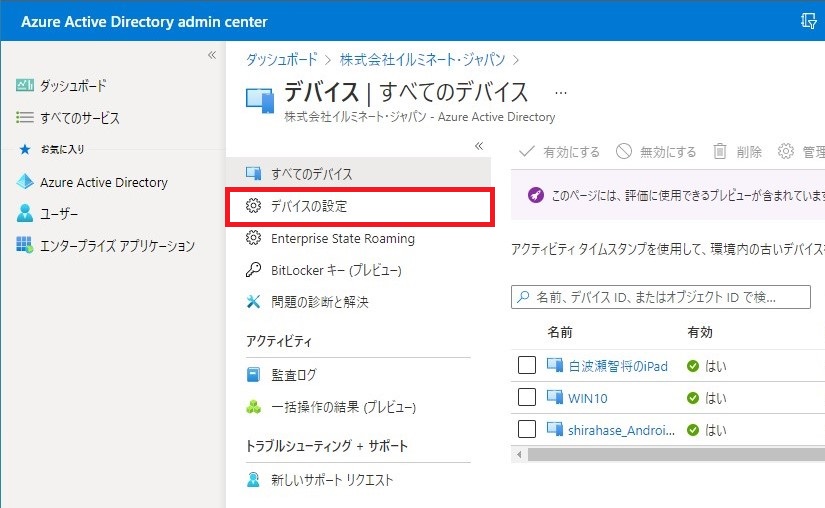
Task: Click the 新しいサポート リクエスト person icon
Action: coord(253,480)
